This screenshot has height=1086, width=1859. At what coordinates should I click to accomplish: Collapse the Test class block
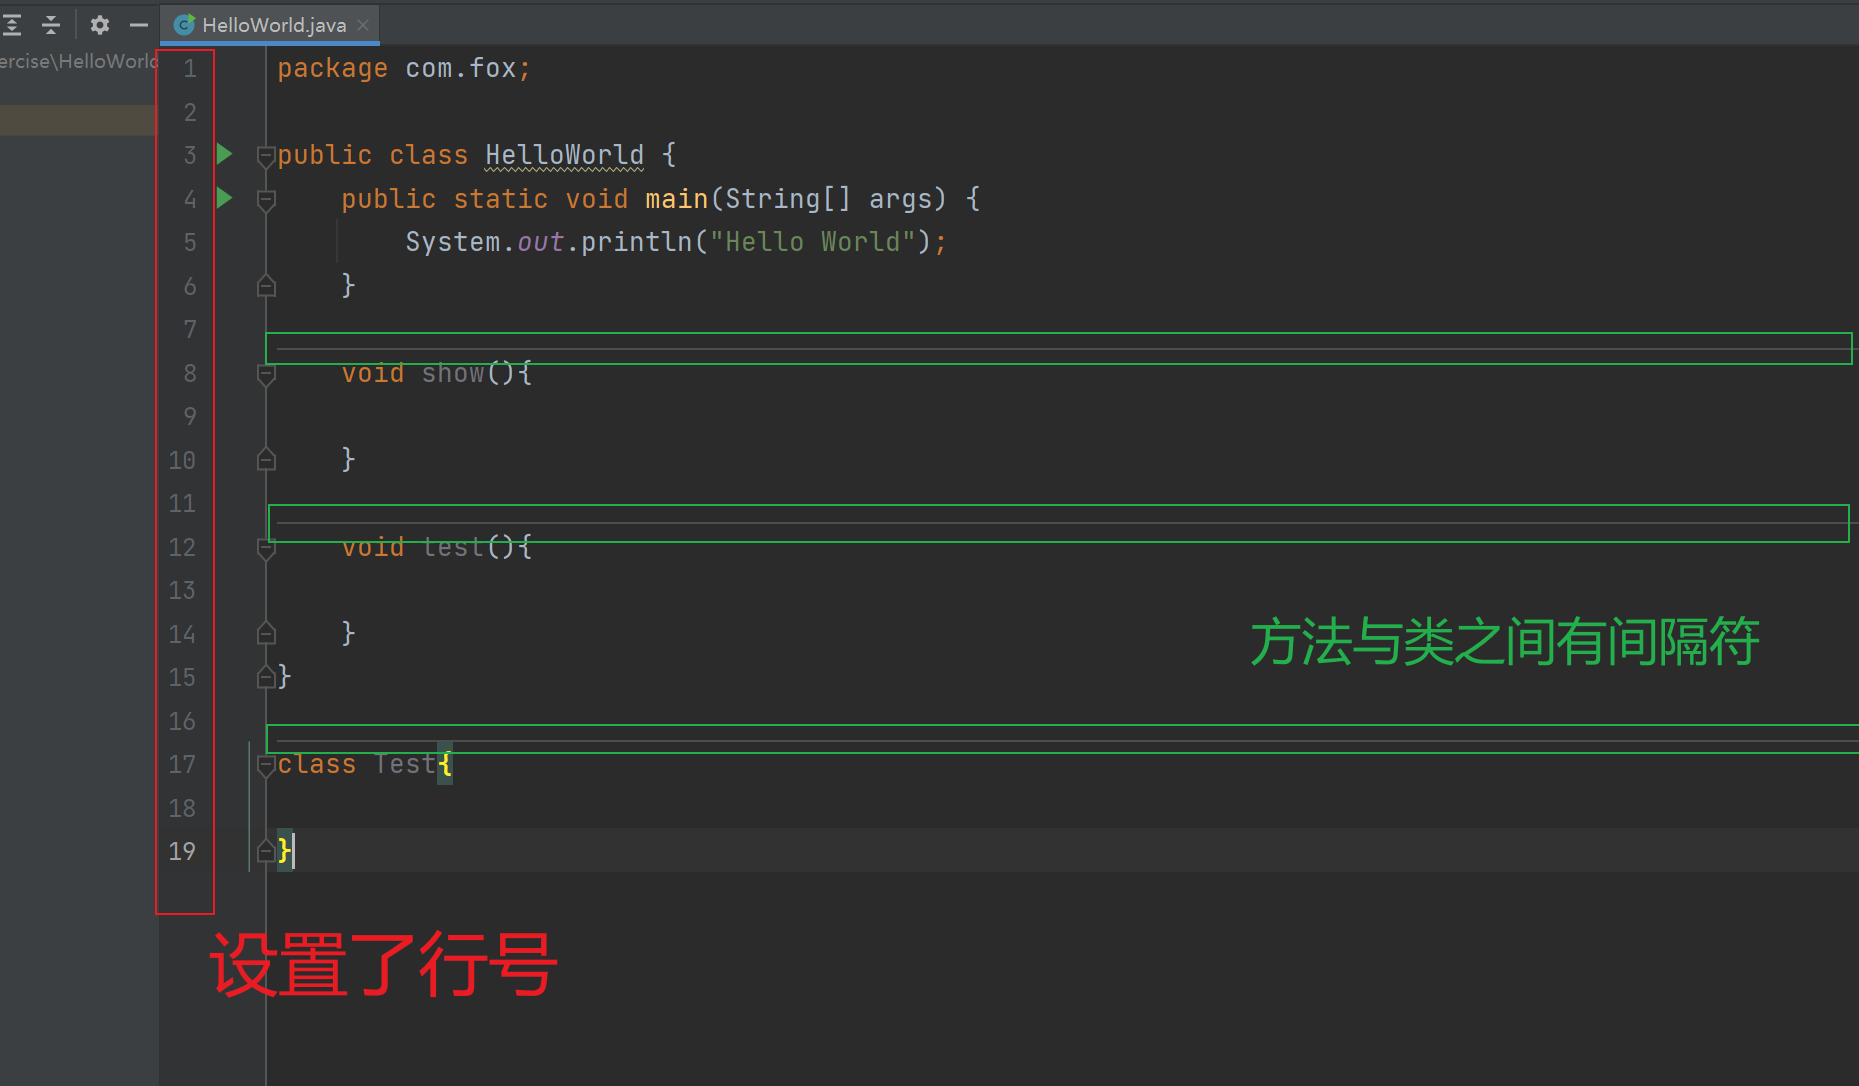tap(266, 766)
